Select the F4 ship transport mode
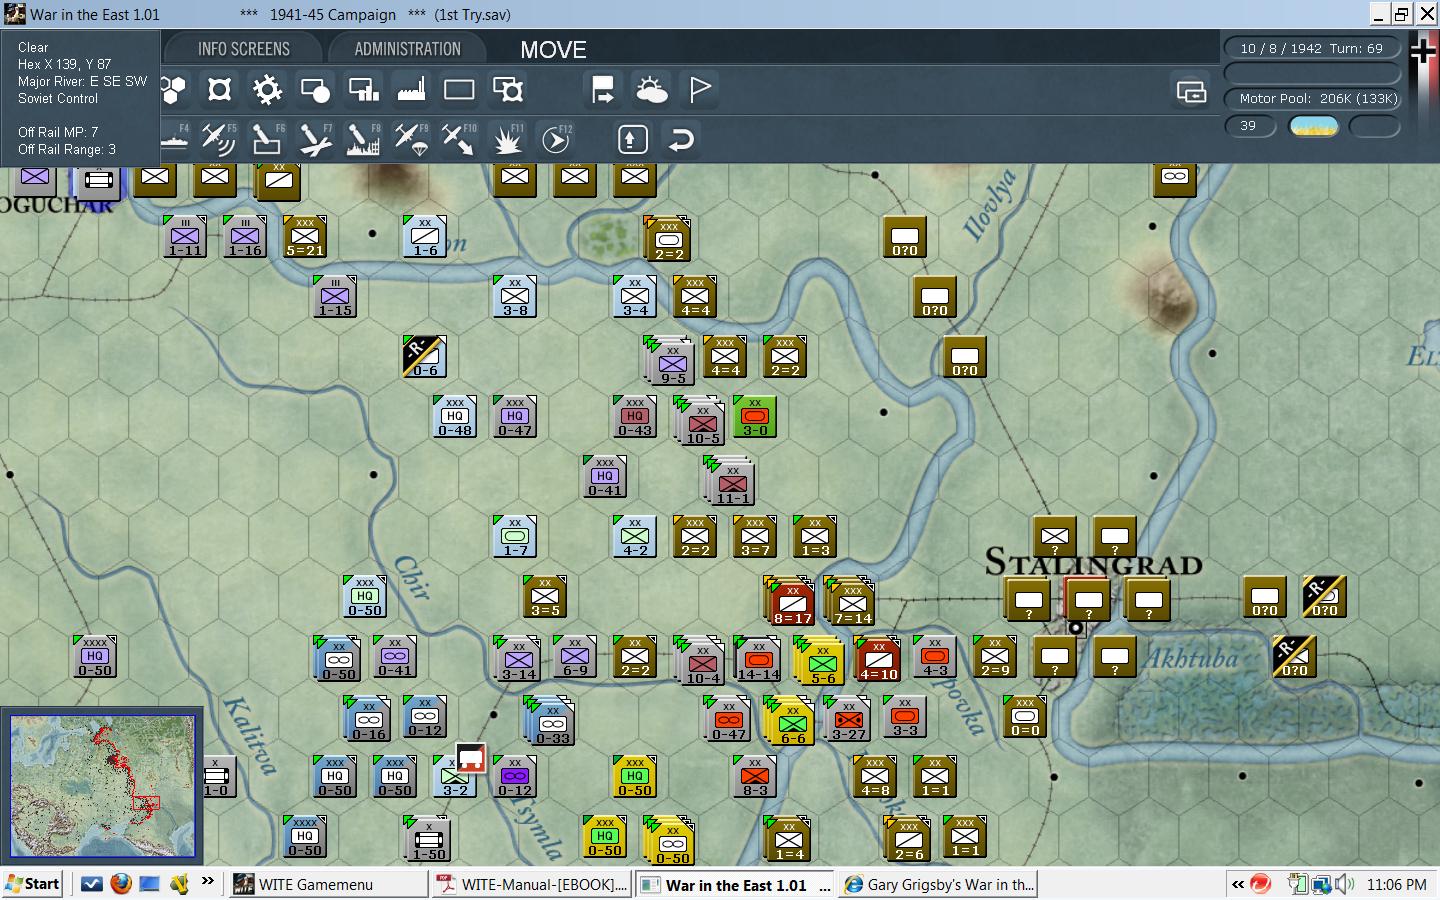Image resolution: width=1440 pixels, height=900 pixels. pos(175,139)
